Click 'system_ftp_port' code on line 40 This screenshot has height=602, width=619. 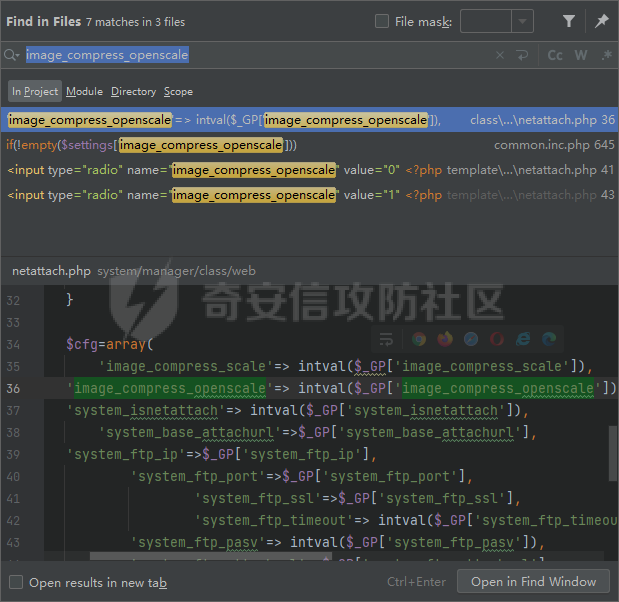pos(302,476)
